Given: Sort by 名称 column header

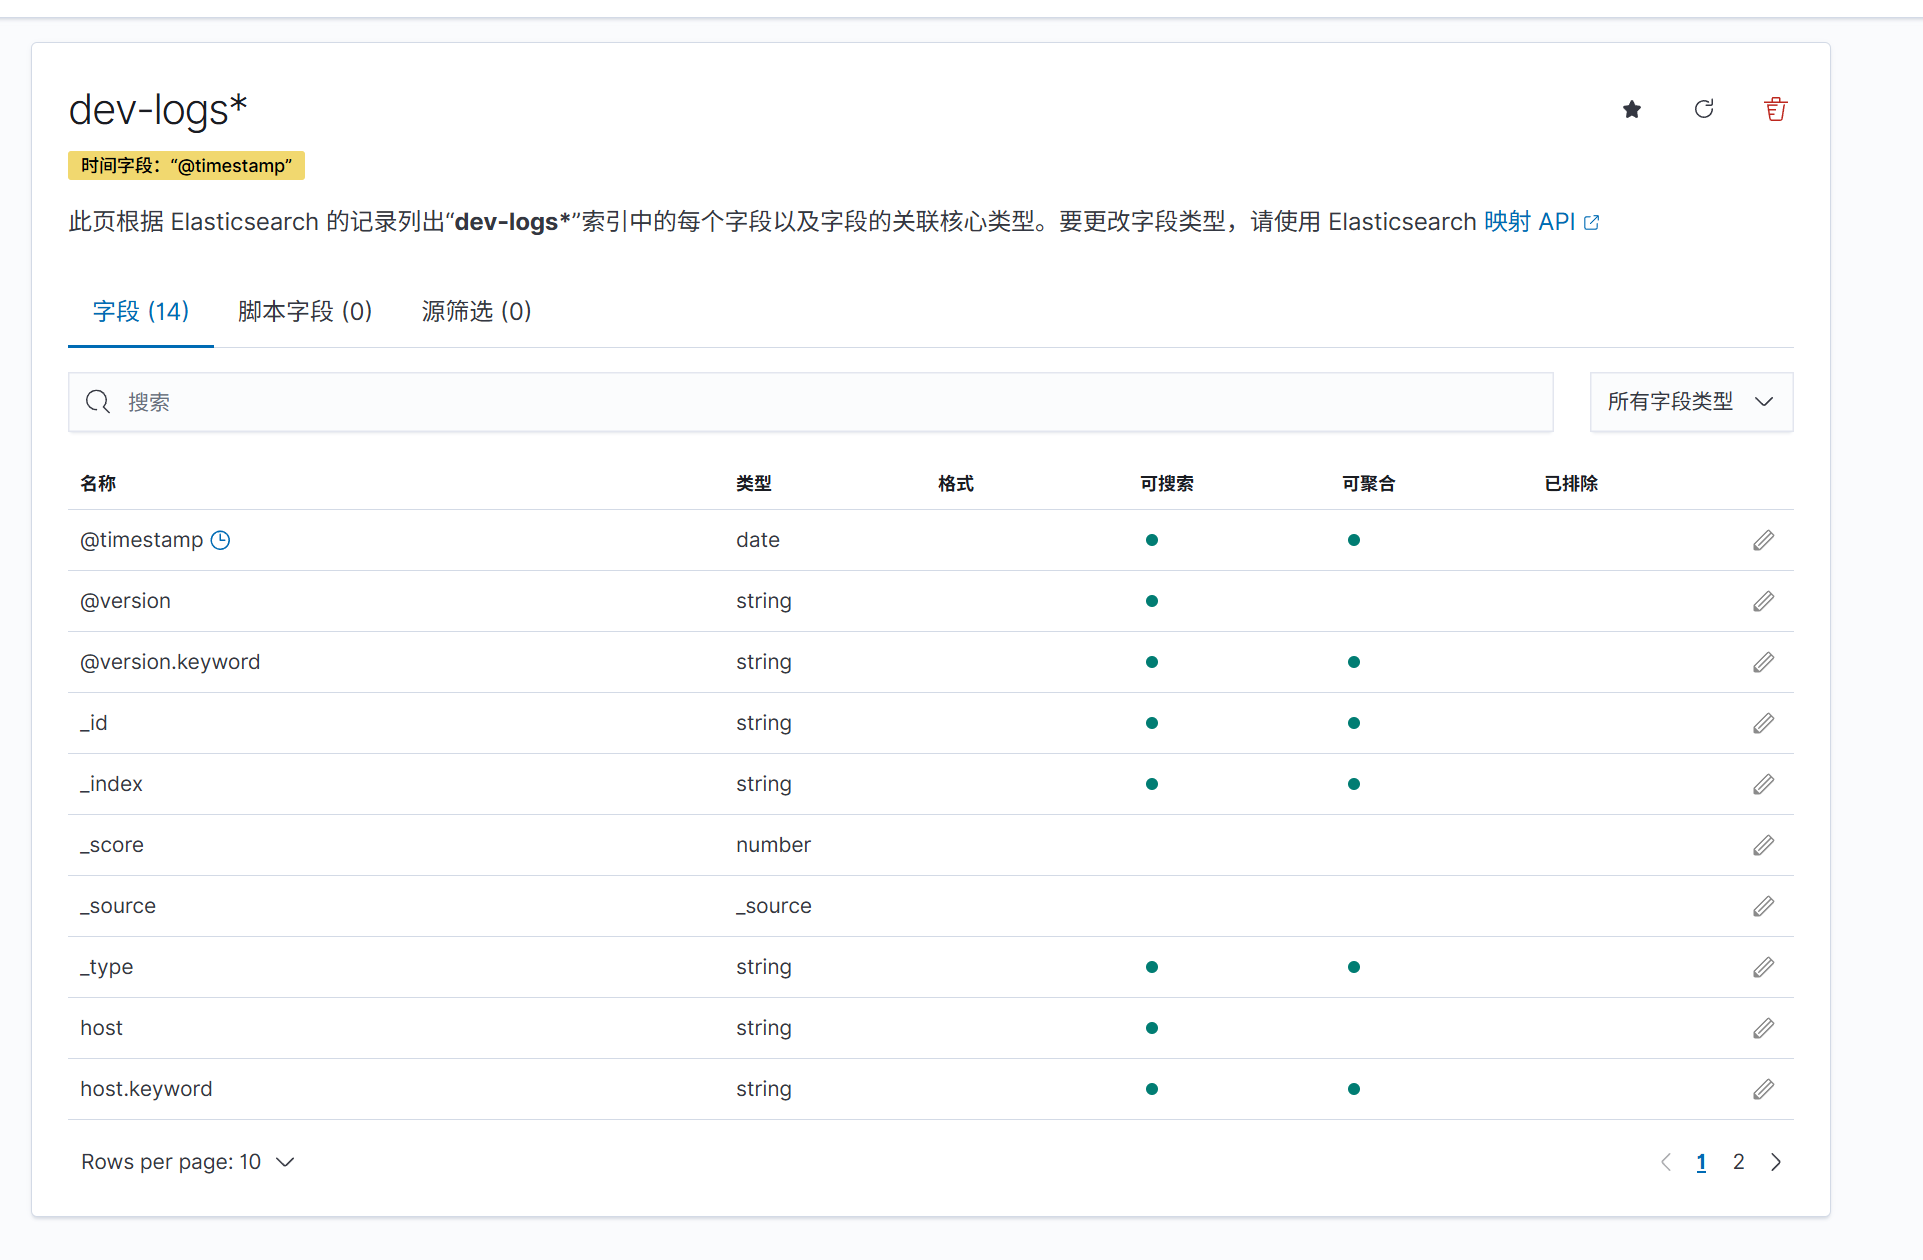Looking at the screenshot, I should (x=98, y=484).
